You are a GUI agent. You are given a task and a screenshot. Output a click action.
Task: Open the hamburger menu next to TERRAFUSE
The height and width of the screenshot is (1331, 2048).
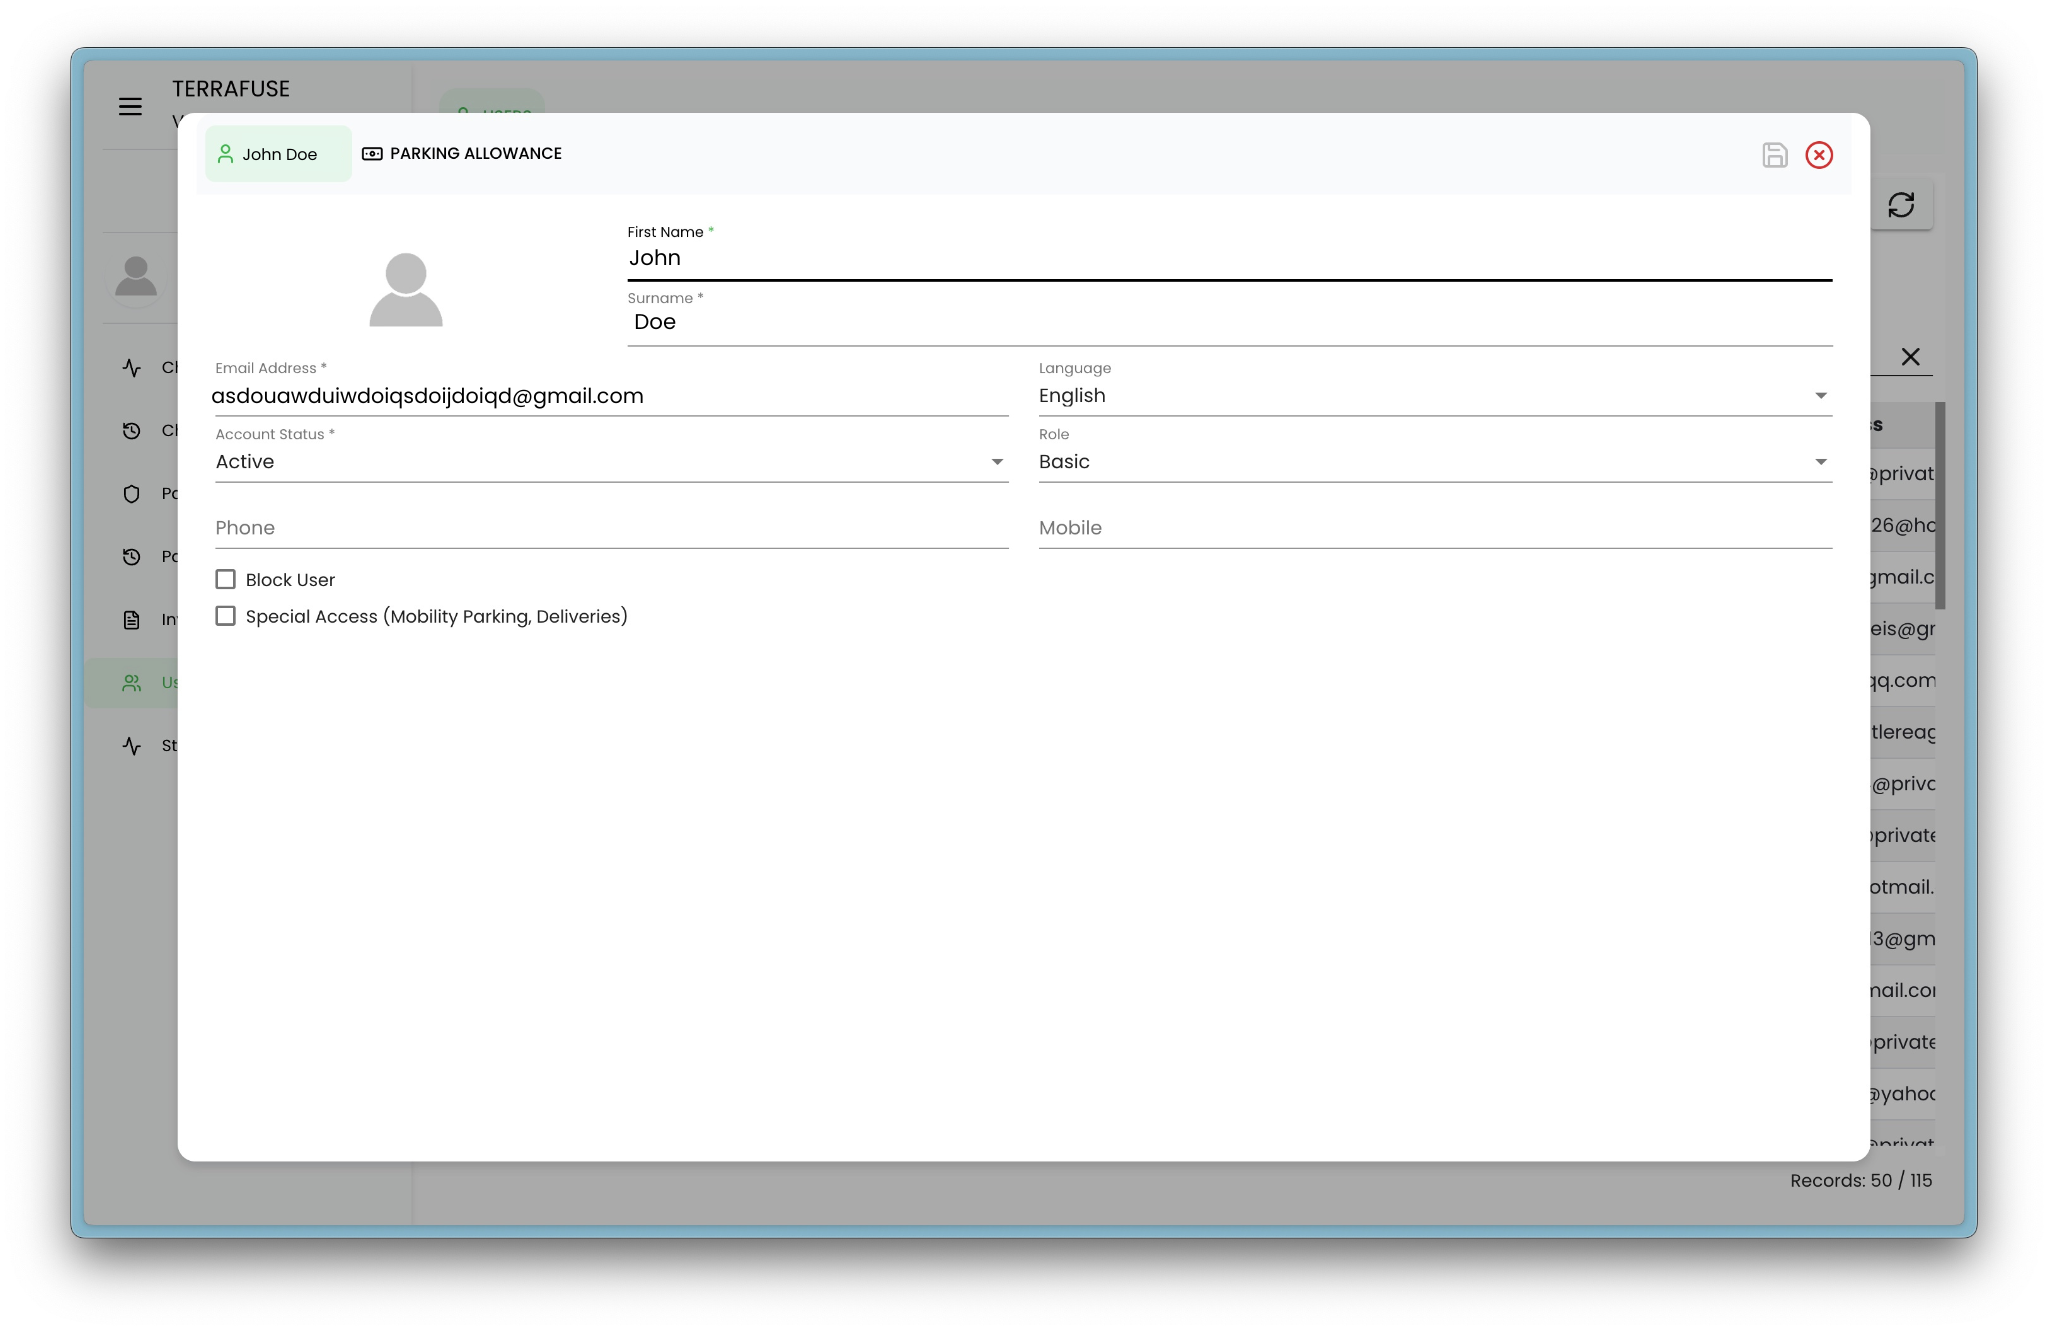[130, 105]
